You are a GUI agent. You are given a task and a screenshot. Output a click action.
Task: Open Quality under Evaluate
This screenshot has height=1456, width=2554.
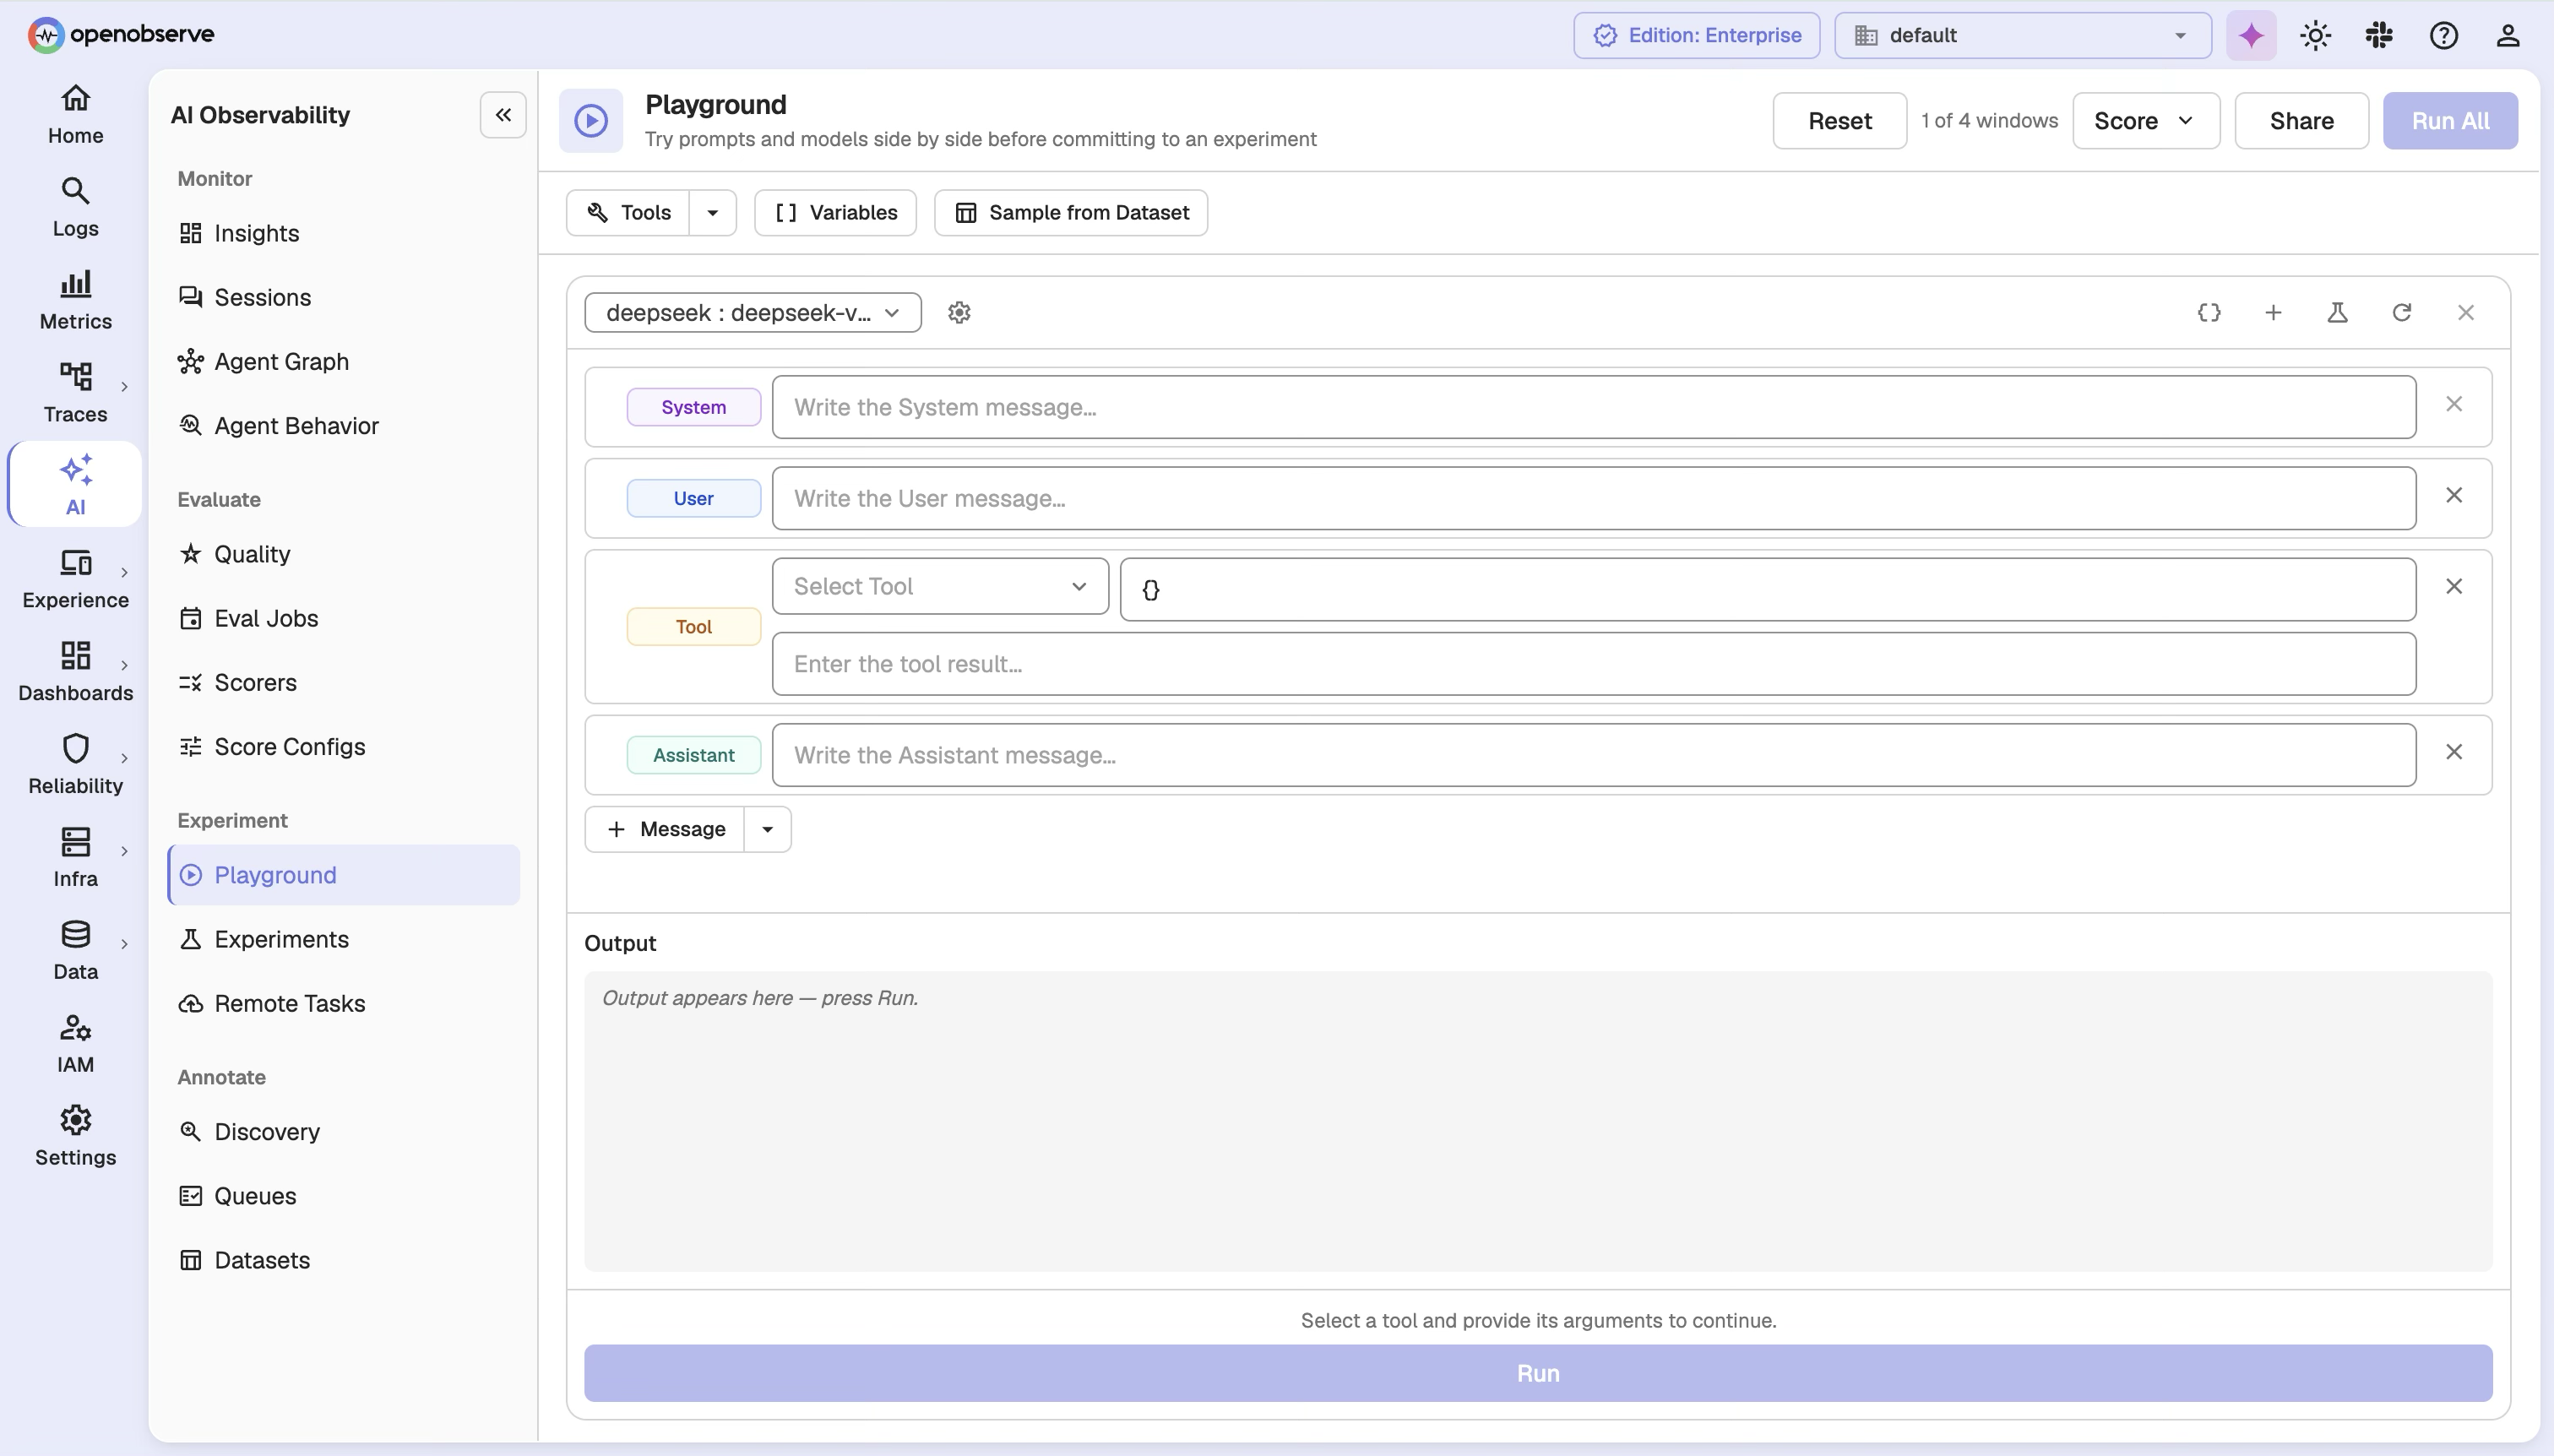pyautogui.click(x=343, y=554)
